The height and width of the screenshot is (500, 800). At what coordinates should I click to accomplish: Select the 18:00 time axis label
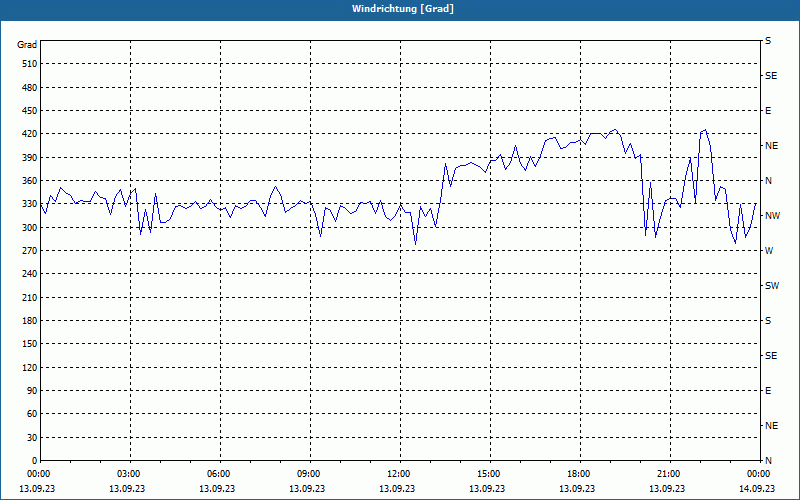pyautogui.click(x=580, y=474)
